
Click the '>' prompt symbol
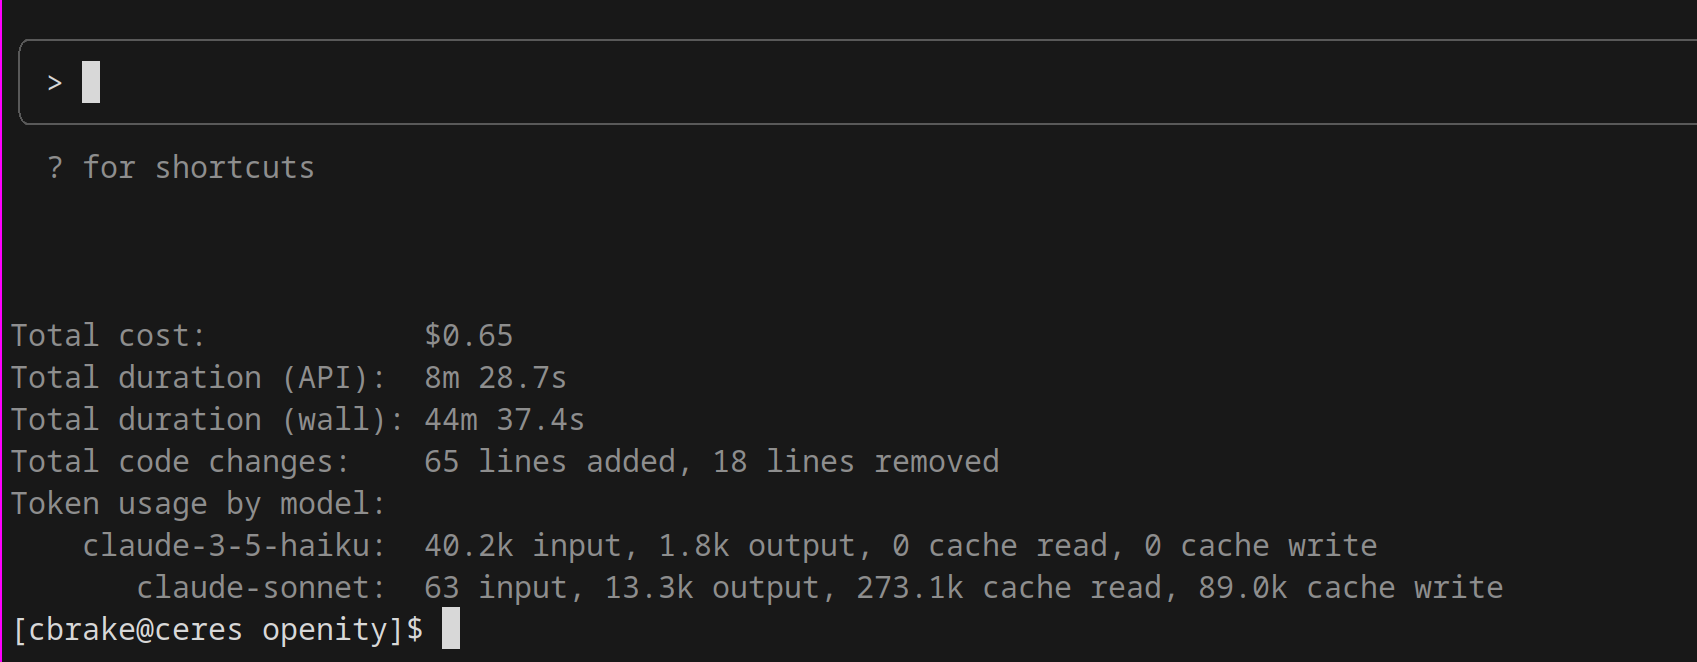[55, 83]
